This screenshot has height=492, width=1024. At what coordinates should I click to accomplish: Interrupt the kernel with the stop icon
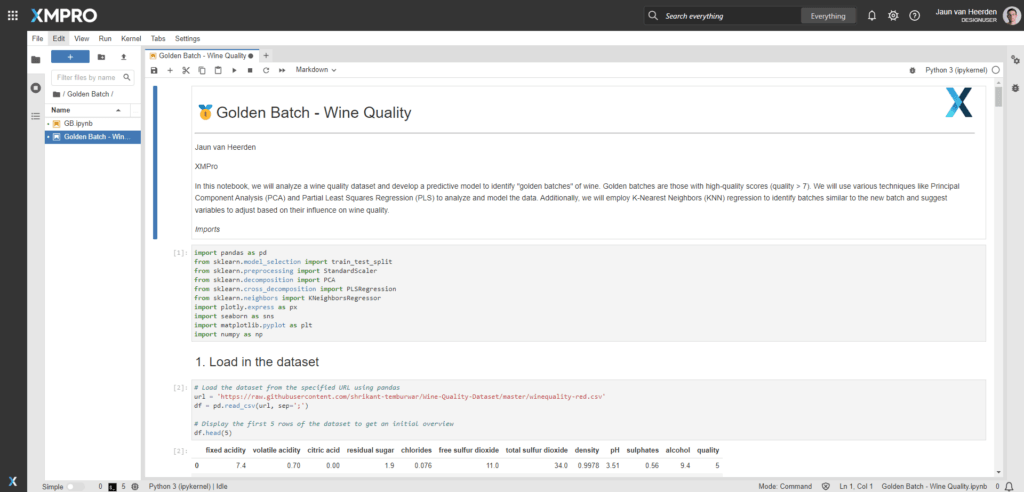250,70
